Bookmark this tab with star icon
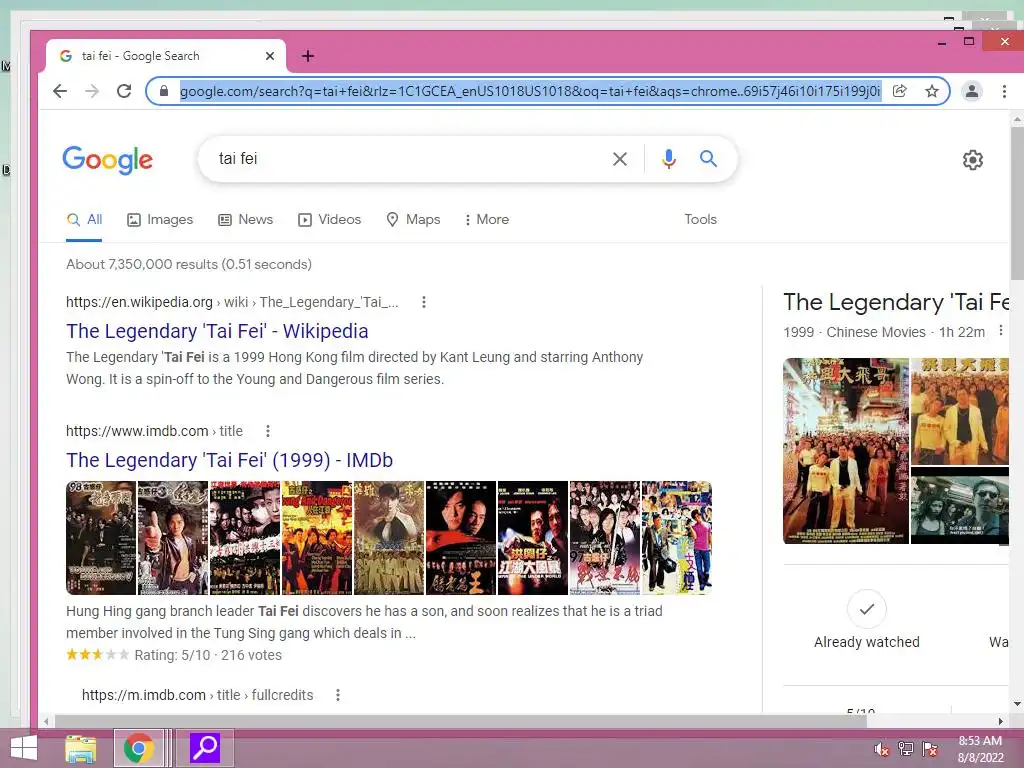Image resolution: width=1024 pixels, height=768 pixels. pyautogui.click(x=932, y=91)
